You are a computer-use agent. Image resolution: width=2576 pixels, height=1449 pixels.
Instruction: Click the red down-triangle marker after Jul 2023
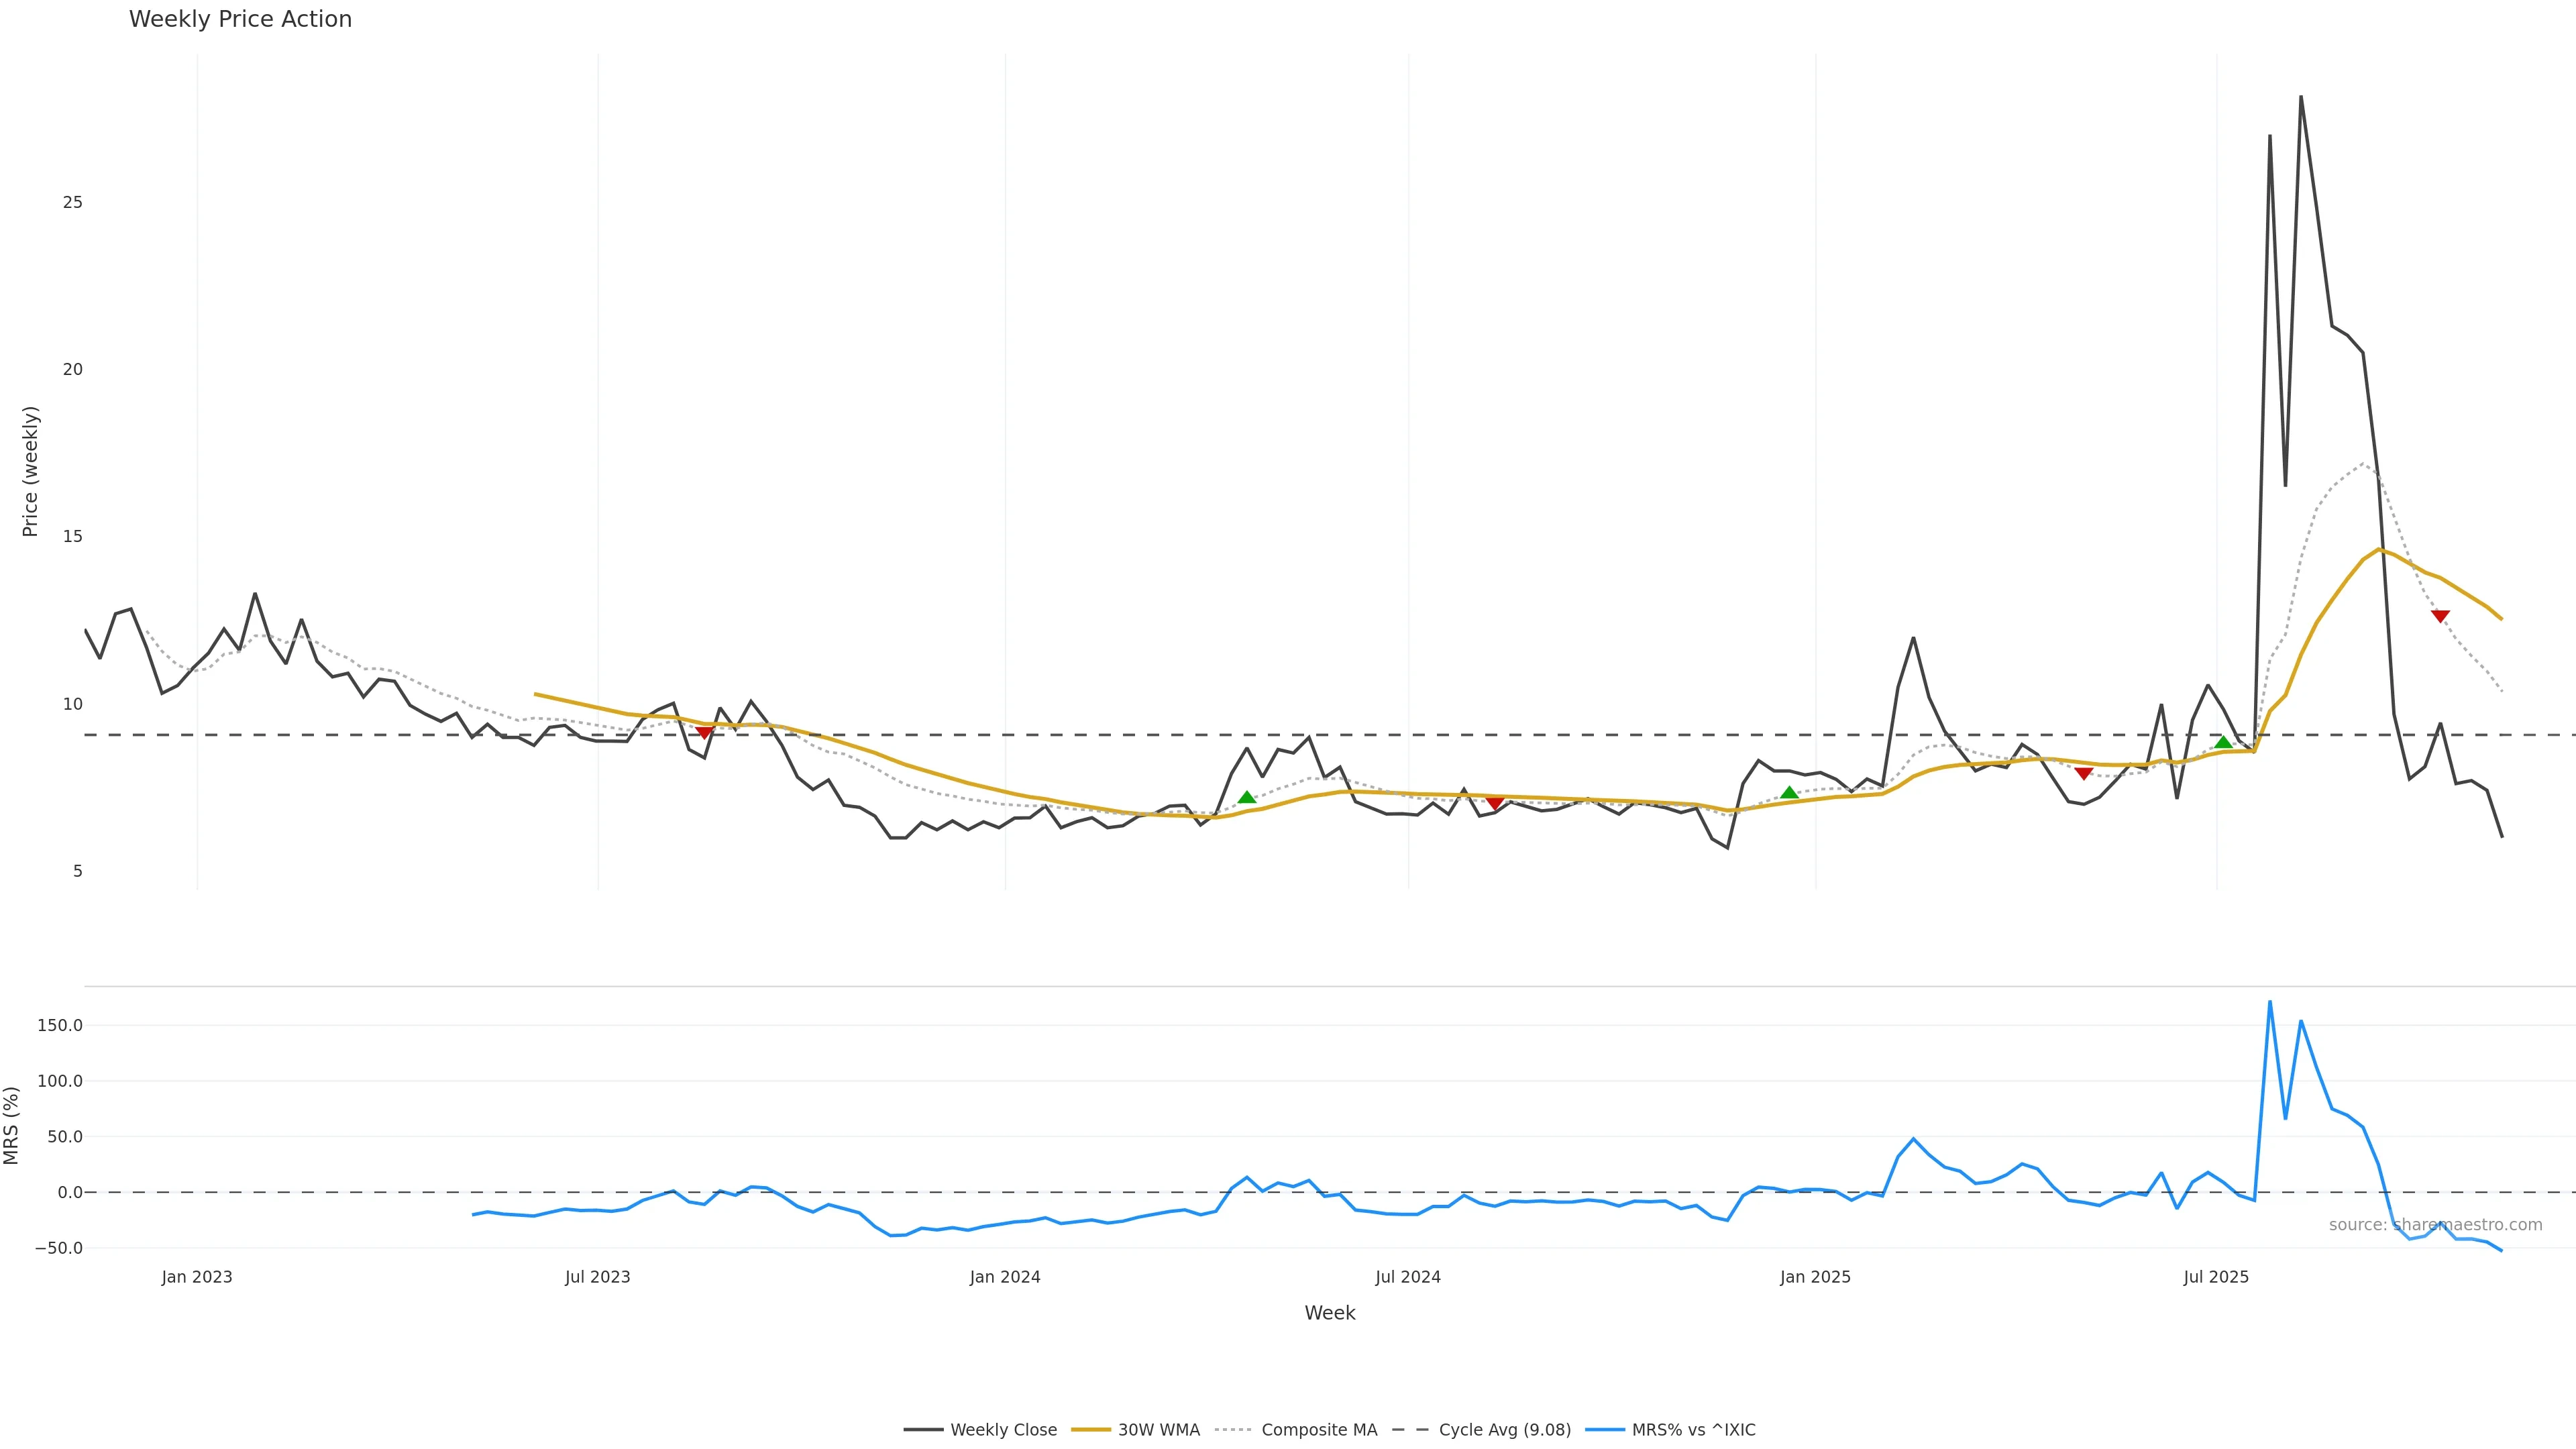704,733
